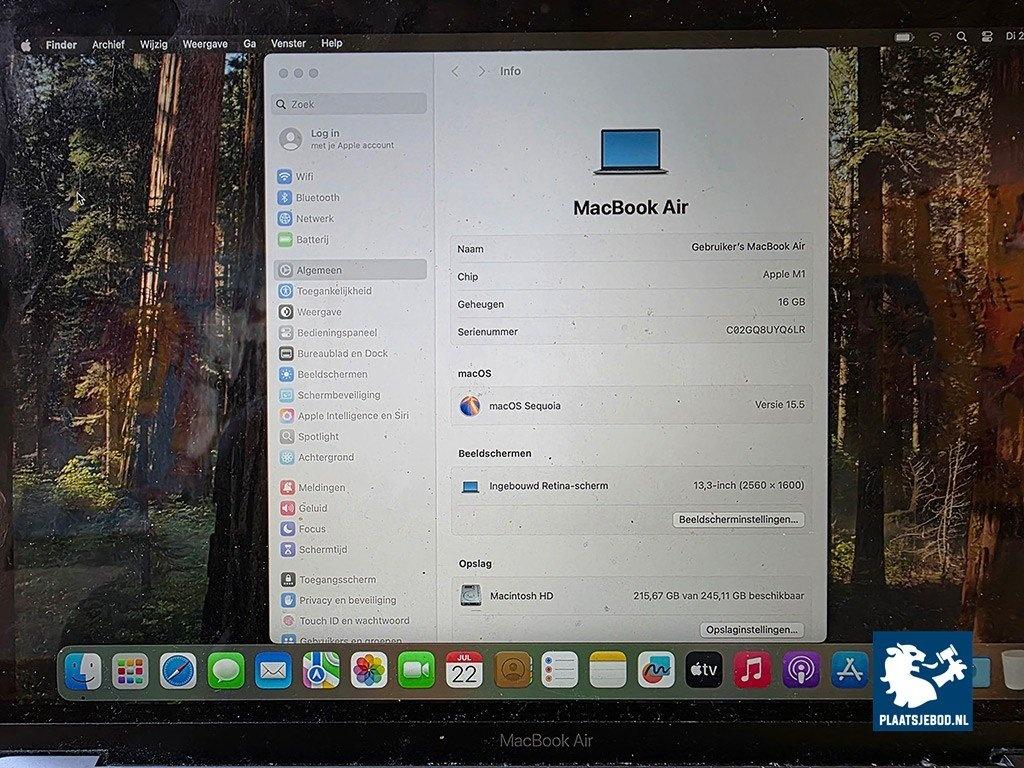Open the Ga menu
This screenshot has height=768, width=1024.
249,43
